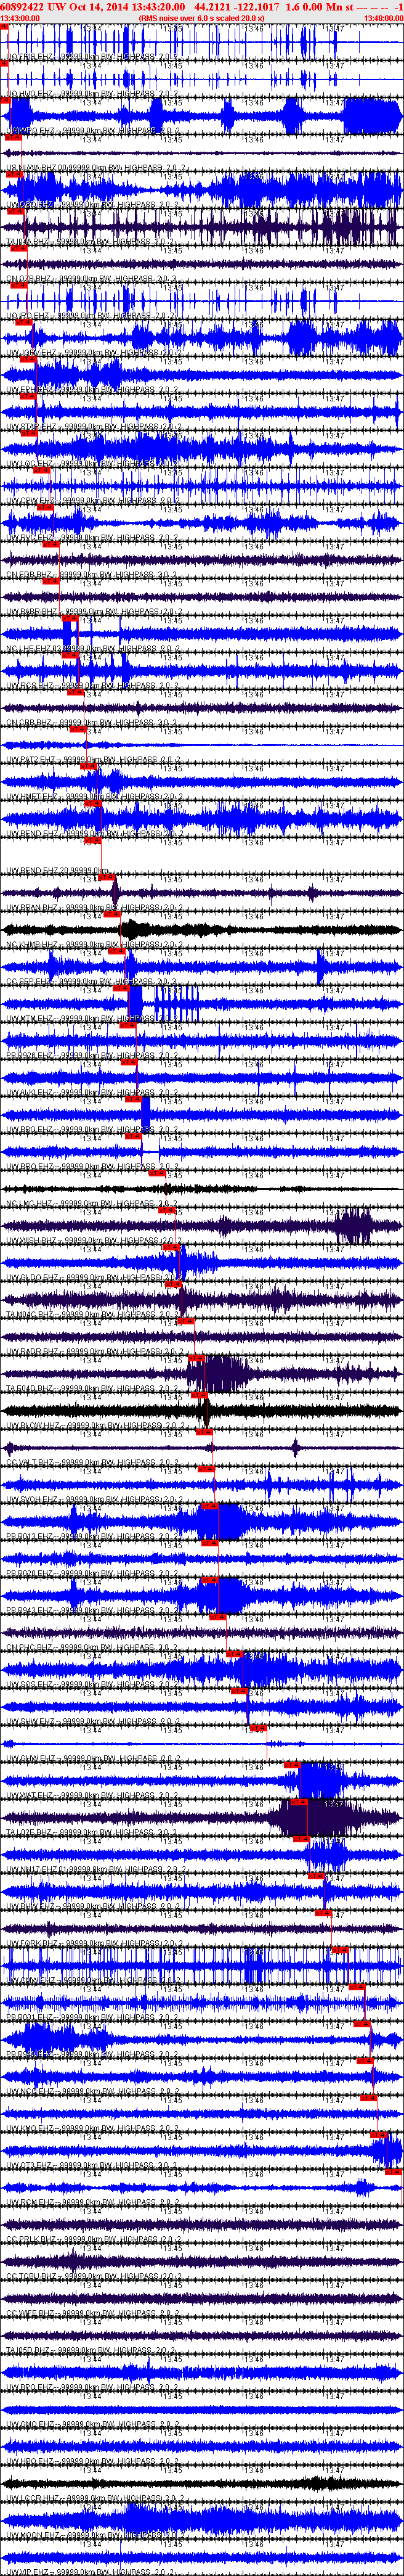Select the UW BABR BHZ station label

click(93, 612)
